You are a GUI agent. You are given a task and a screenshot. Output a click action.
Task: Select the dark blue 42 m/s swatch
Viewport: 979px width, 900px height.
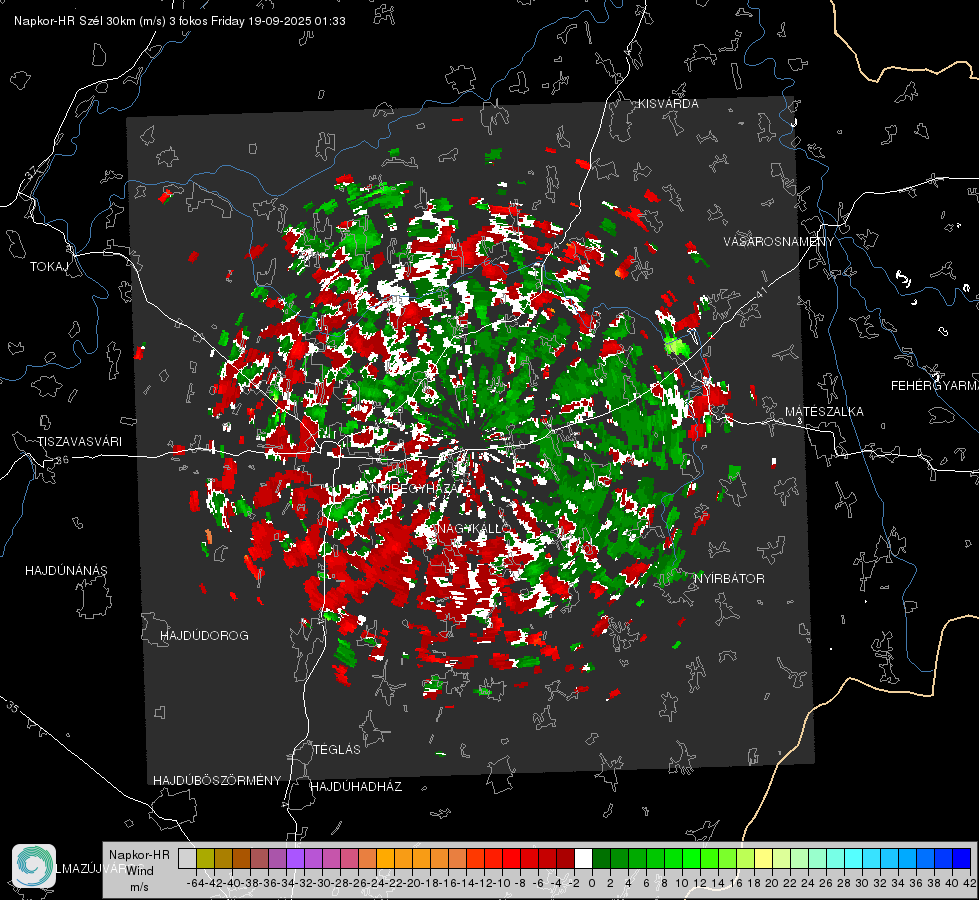click(x=961, y=859)
